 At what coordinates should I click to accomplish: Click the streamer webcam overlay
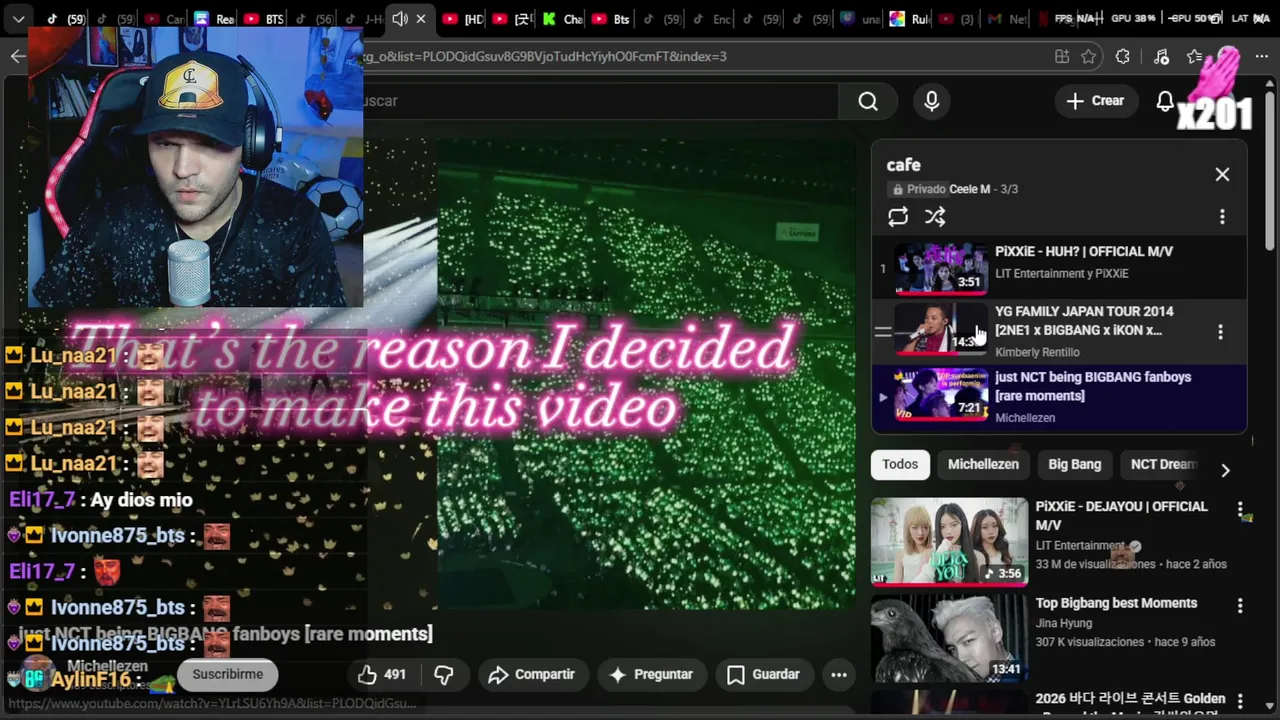[195, 167]
